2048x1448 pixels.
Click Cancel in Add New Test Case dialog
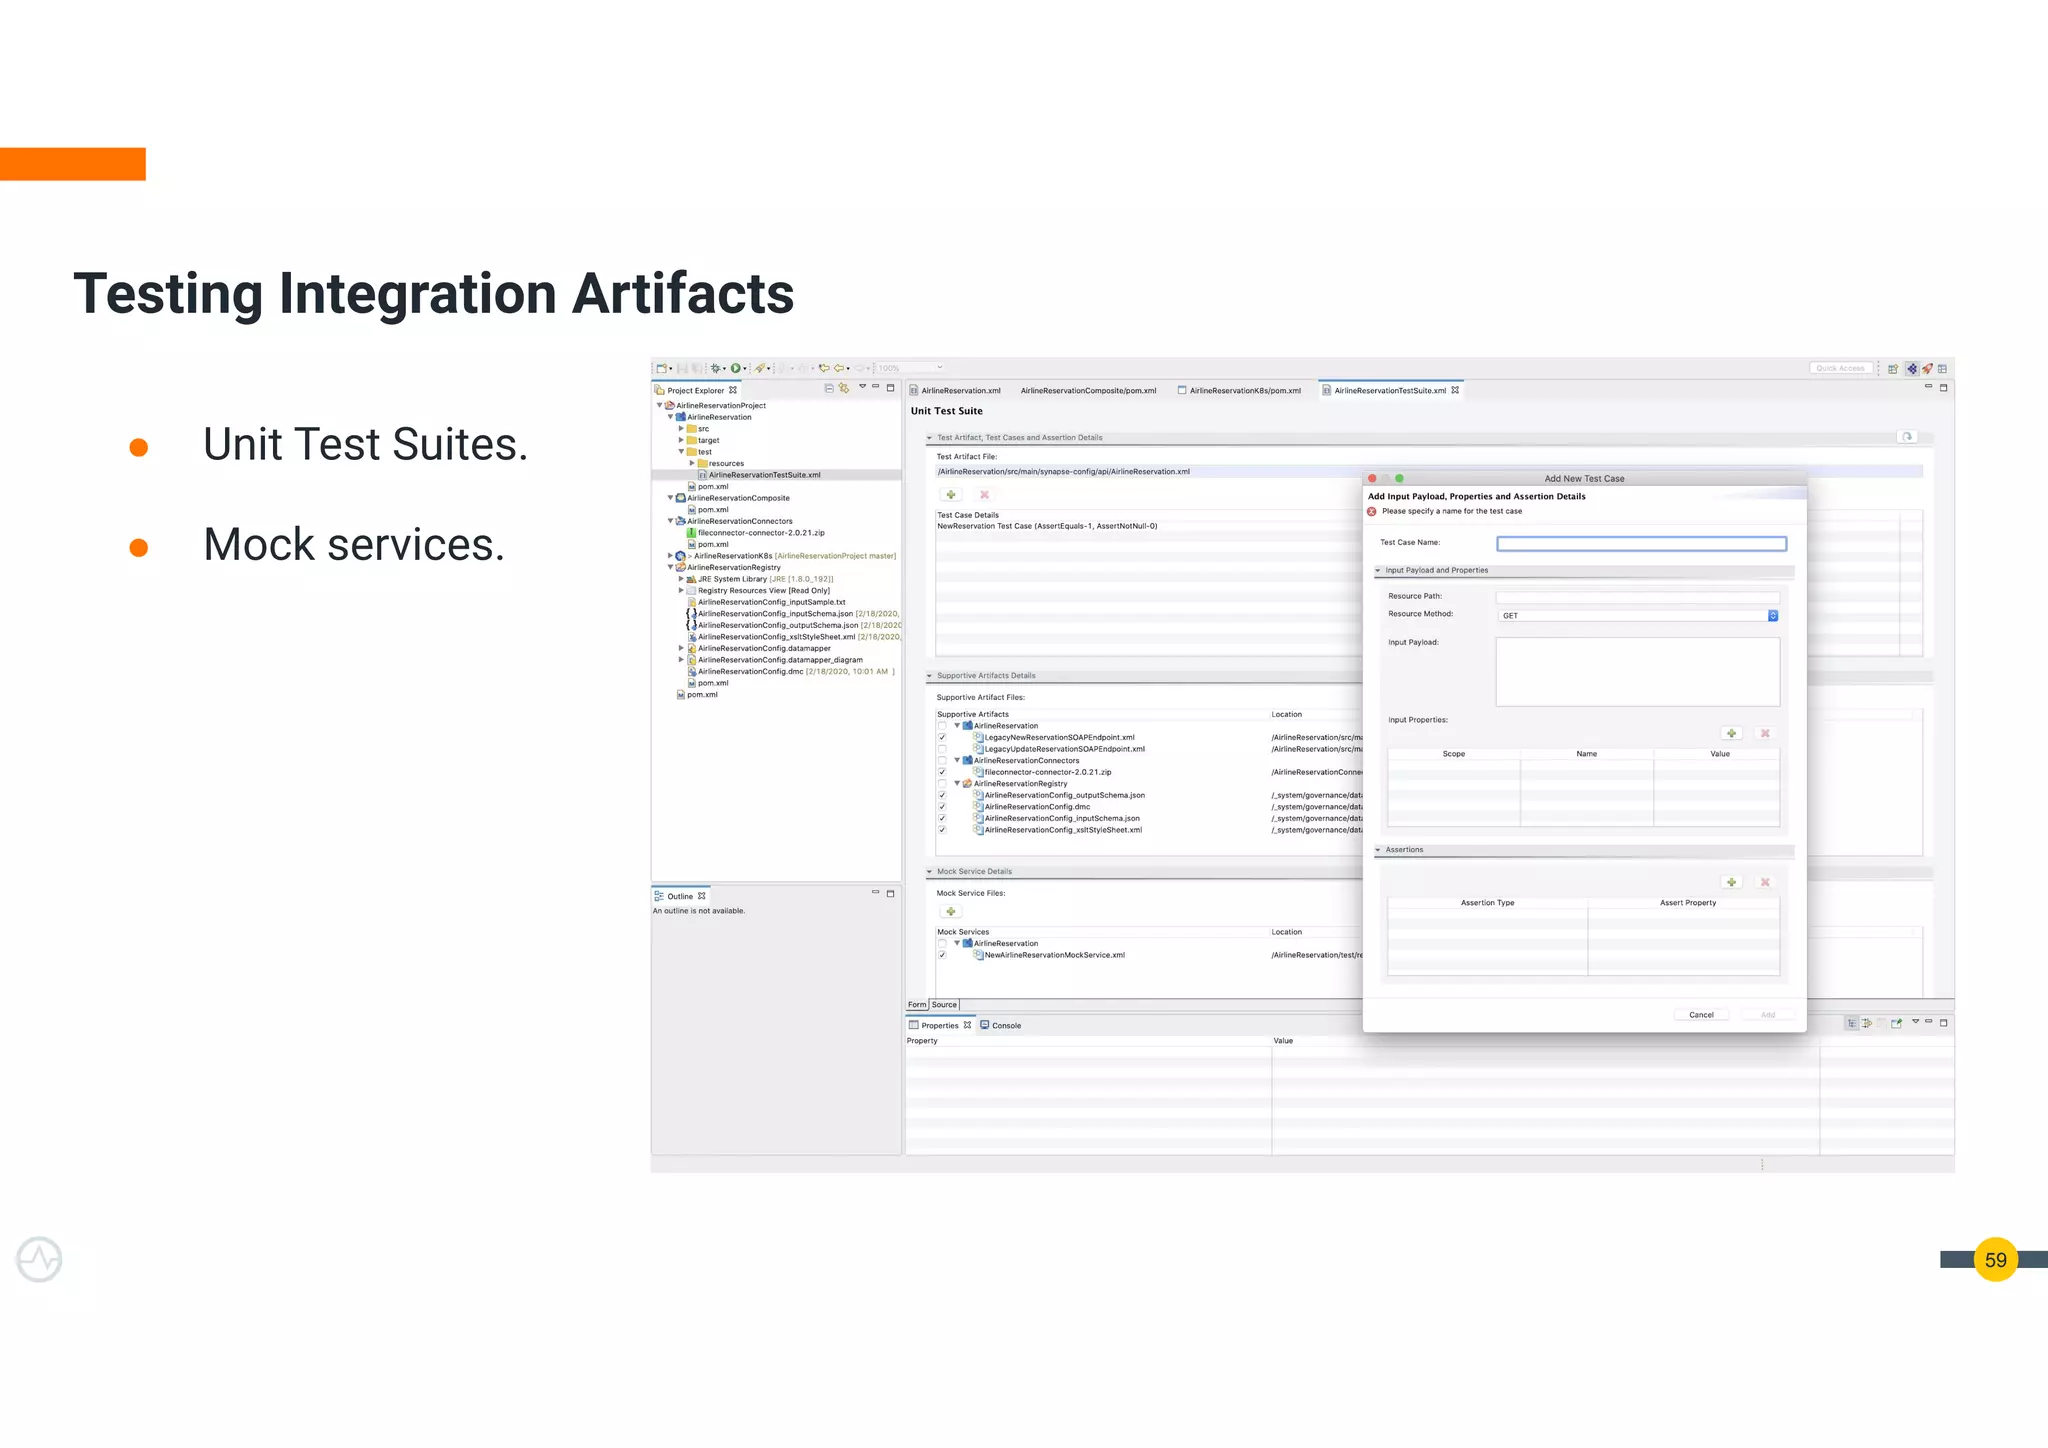(1701, 1015)
